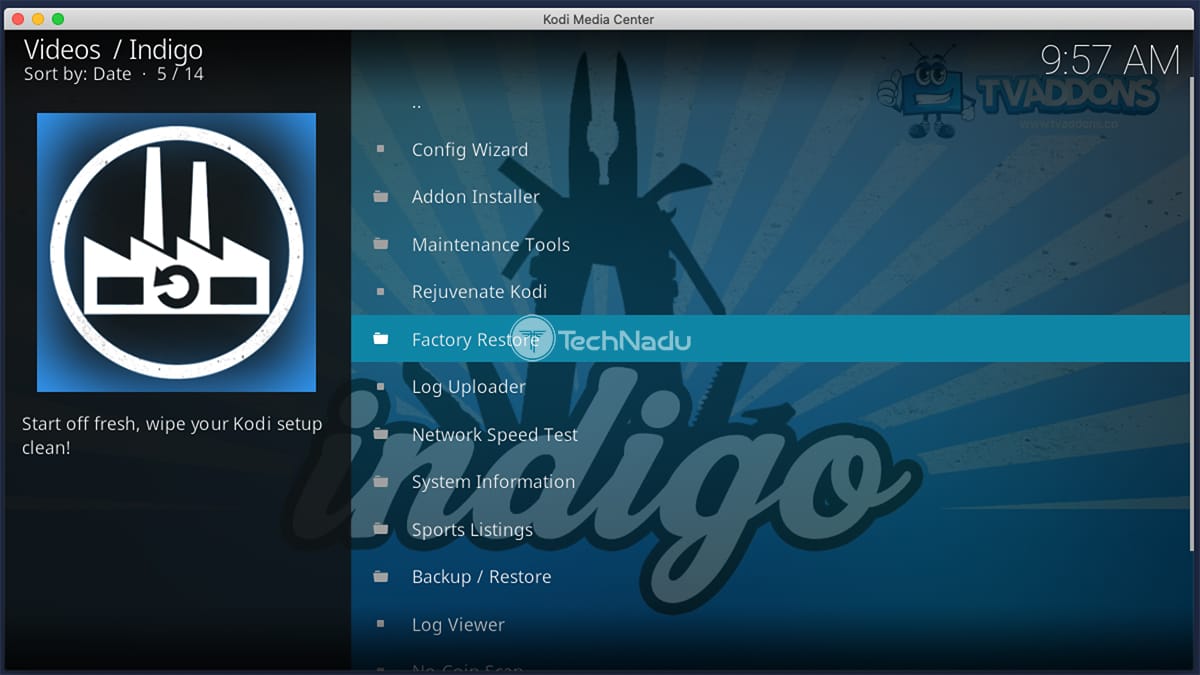Image resolution: width=1200 pixels, height=675 pixels.
Task: Close the Kodi Media Center window
Action: point(18,19)
